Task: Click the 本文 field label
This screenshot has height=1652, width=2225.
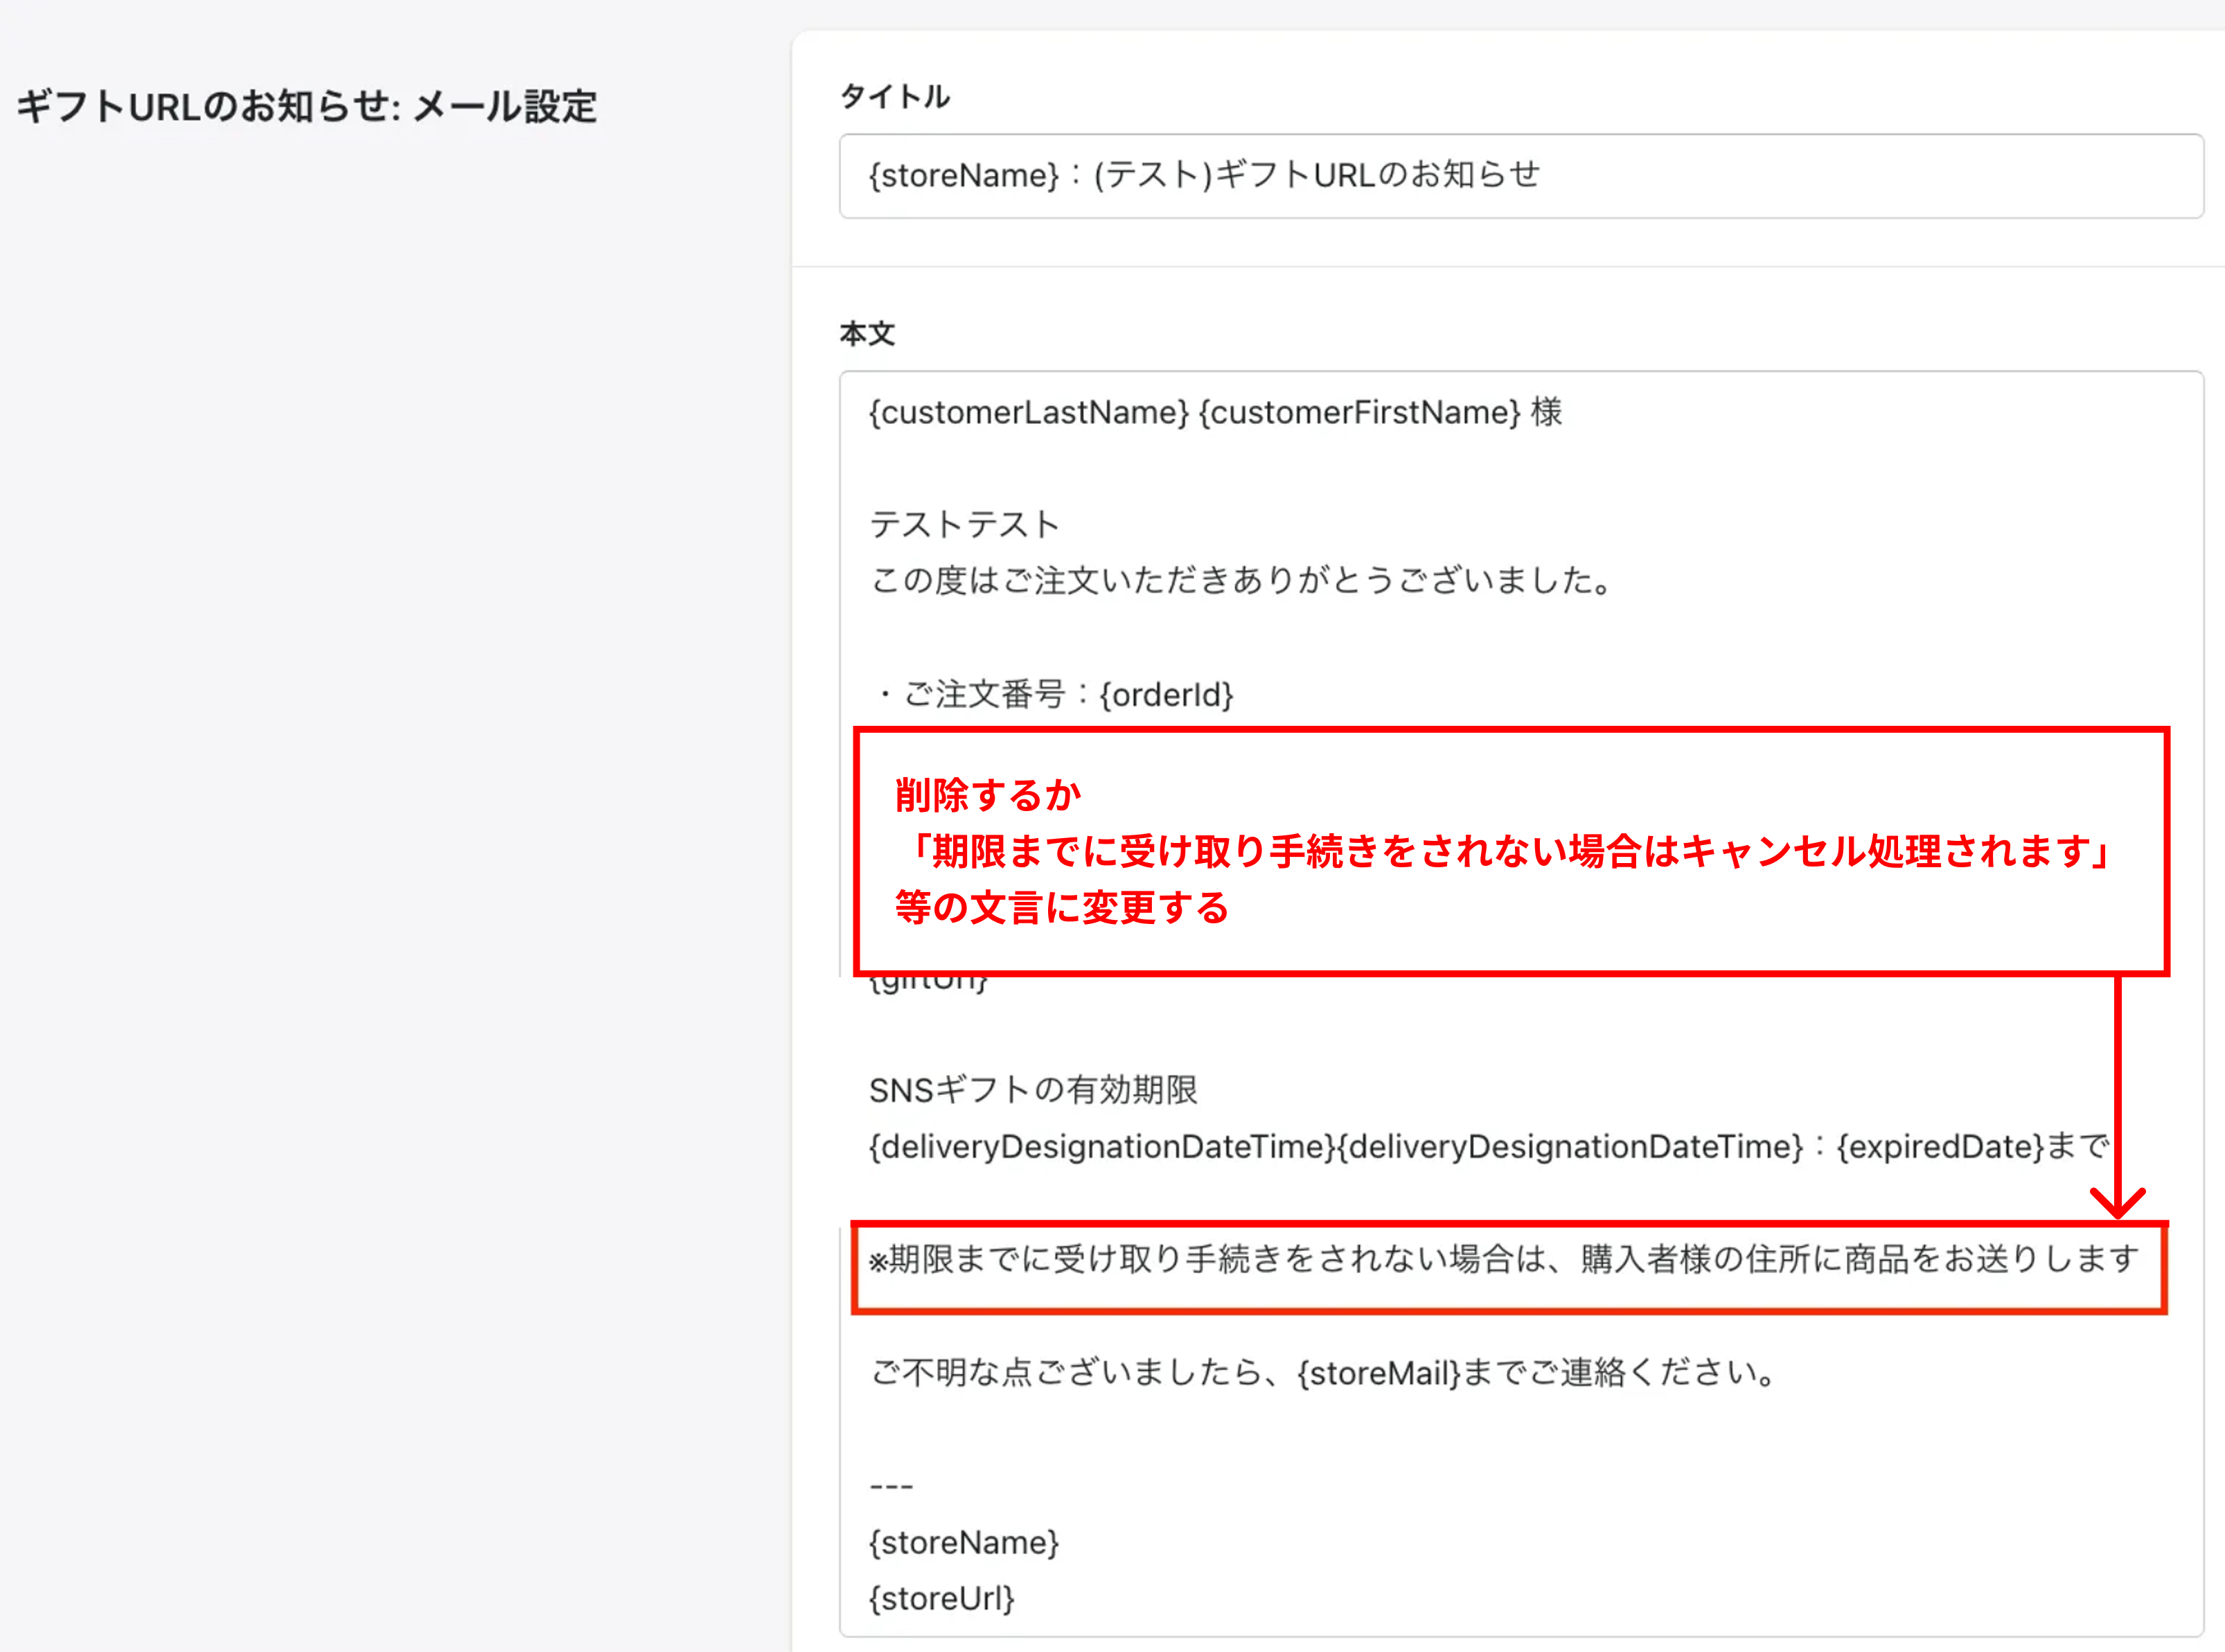Action: coord(866,333)
